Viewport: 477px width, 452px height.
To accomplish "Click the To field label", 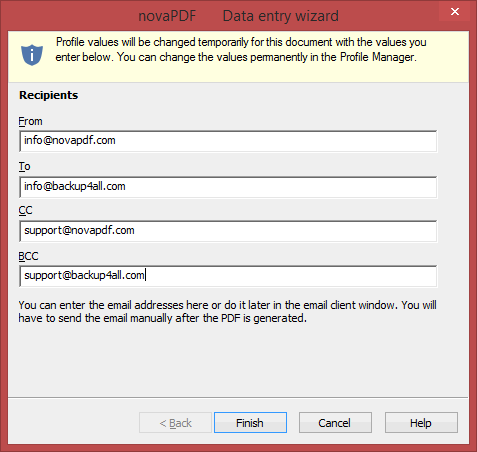I will [x=24, y=166].
